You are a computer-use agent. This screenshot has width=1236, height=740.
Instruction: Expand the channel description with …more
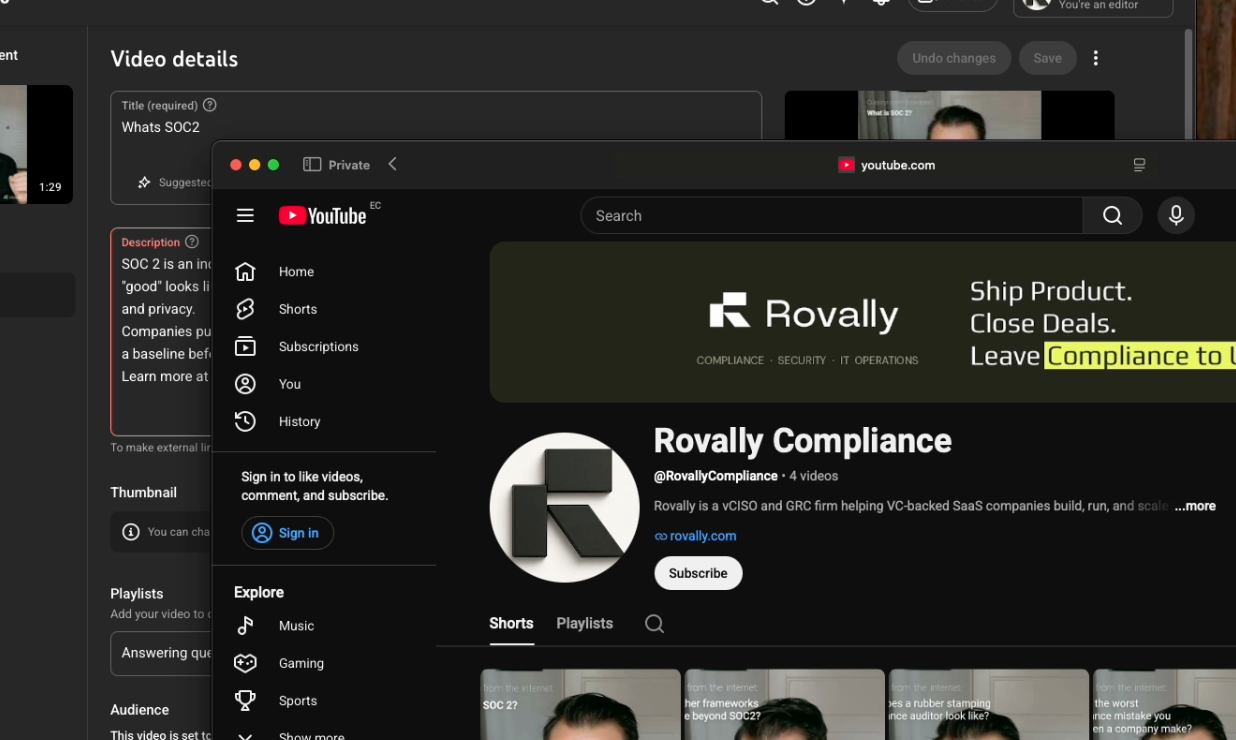click(1195, 506)
